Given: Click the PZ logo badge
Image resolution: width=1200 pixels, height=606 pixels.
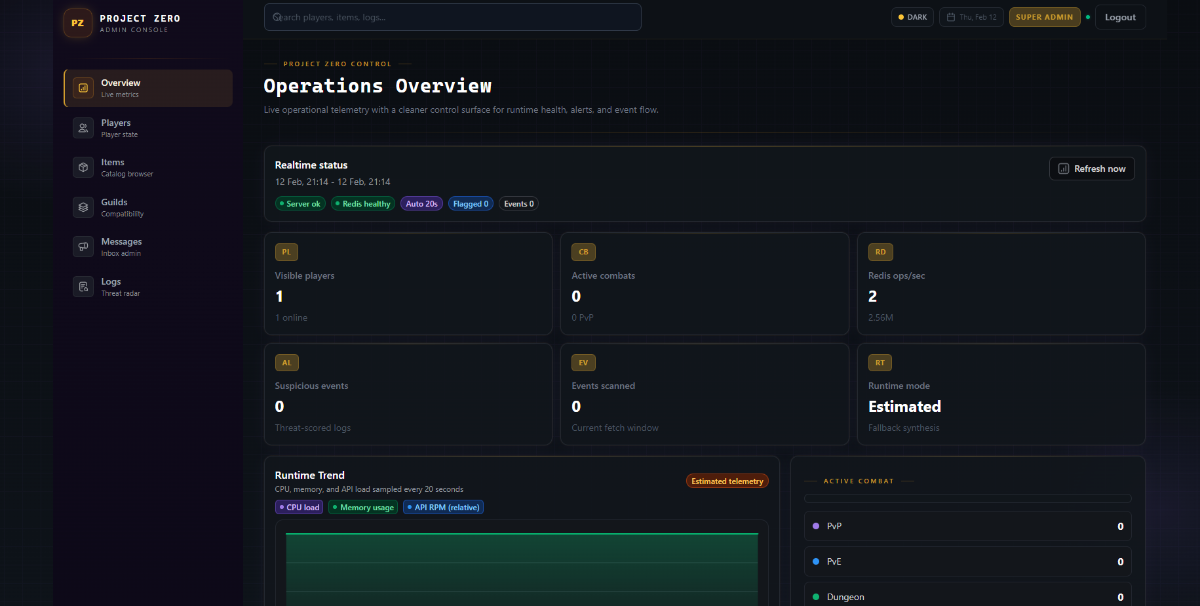Looking at the screenshot, I should click(78, 22).
